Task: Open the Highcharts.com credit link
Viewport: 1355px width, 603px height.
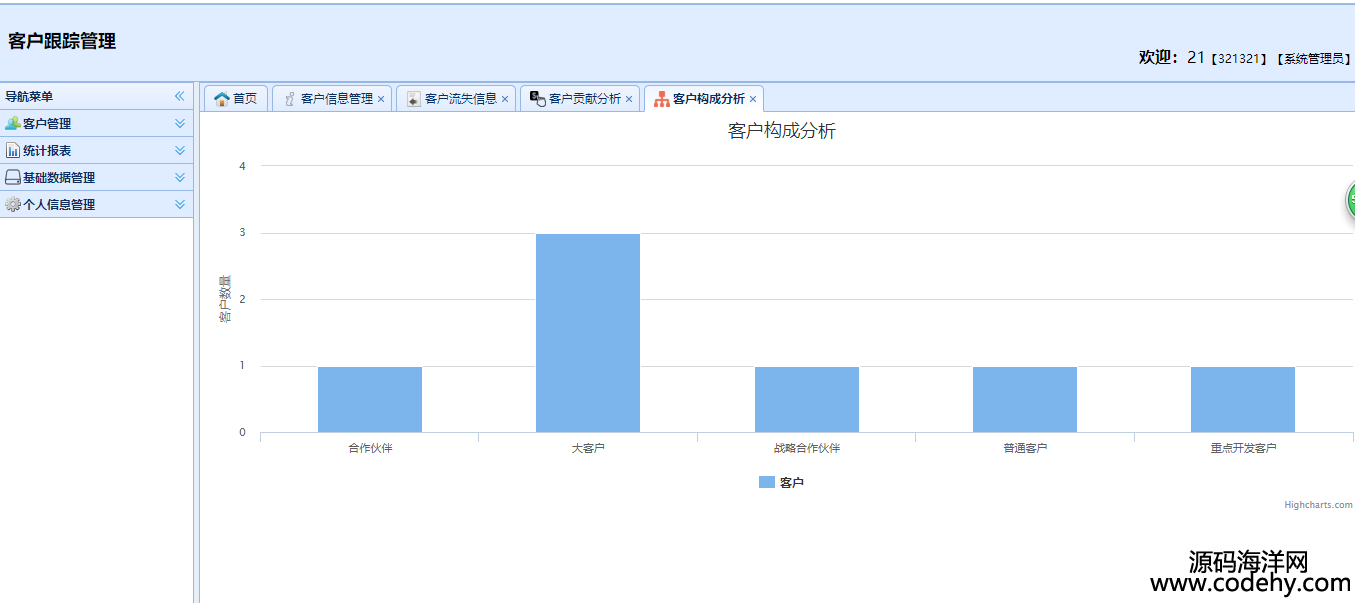Action: point(1318,505)
